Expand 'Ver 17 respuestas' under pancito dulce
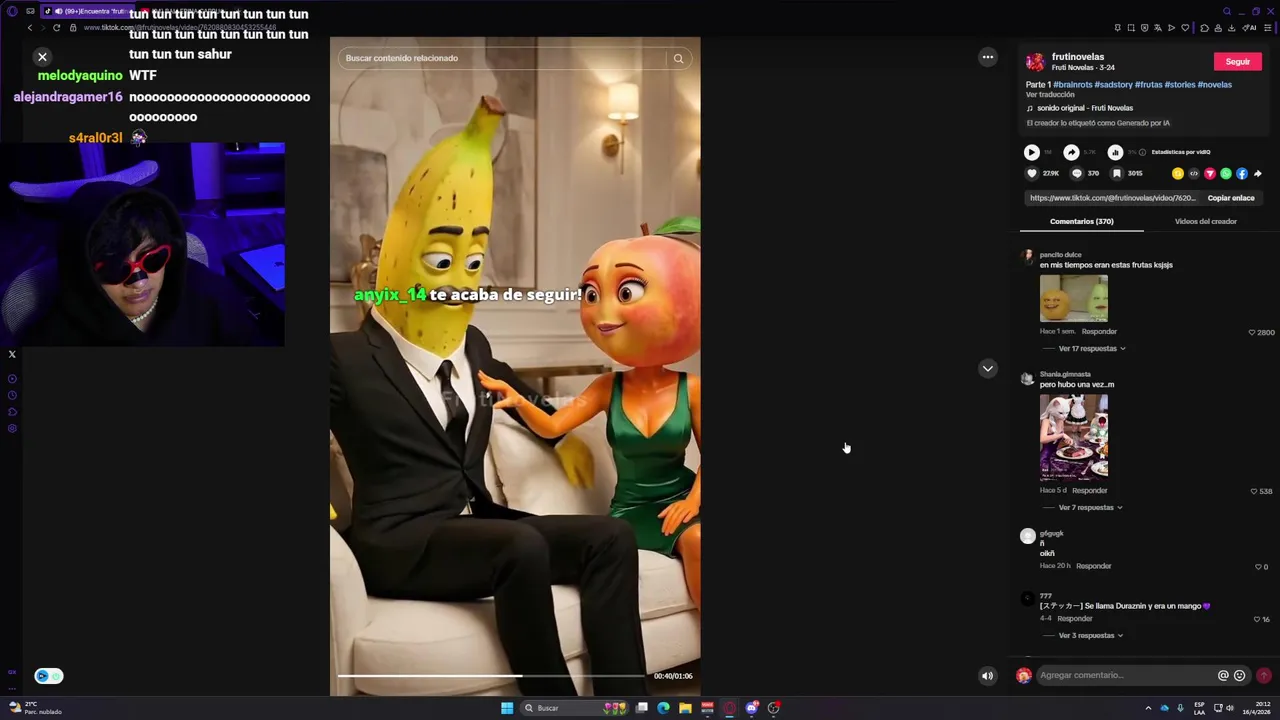This screenshot has width=1280, height=720. 1092,349
